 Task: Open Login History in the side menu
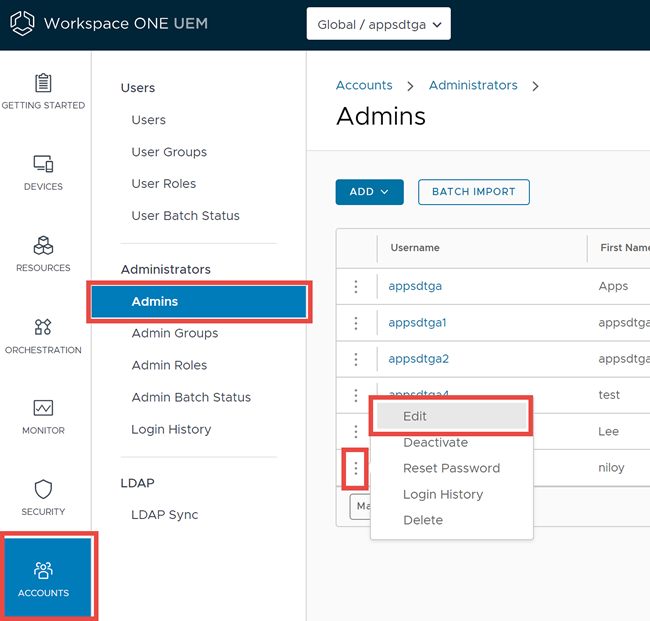coord(171,429)
